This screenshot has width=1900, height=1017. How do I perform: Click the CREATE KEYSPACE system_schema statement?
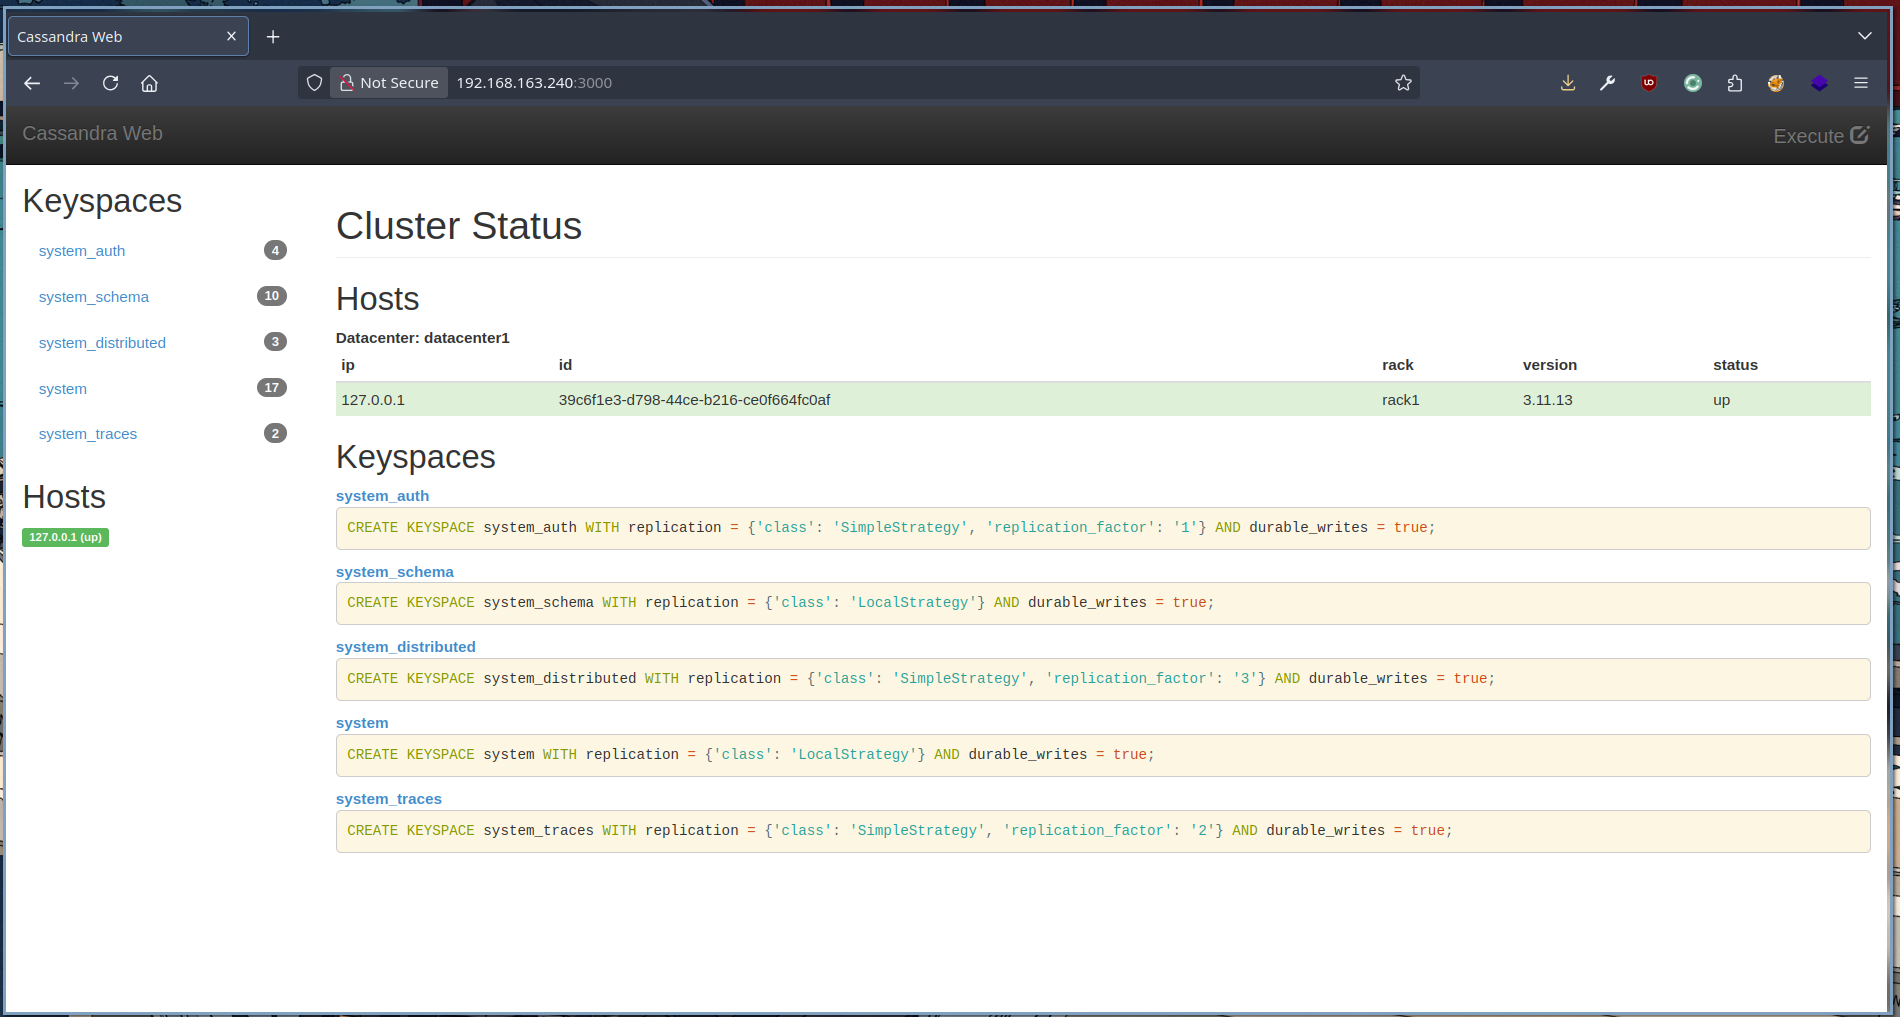[x=1103, y=603]
